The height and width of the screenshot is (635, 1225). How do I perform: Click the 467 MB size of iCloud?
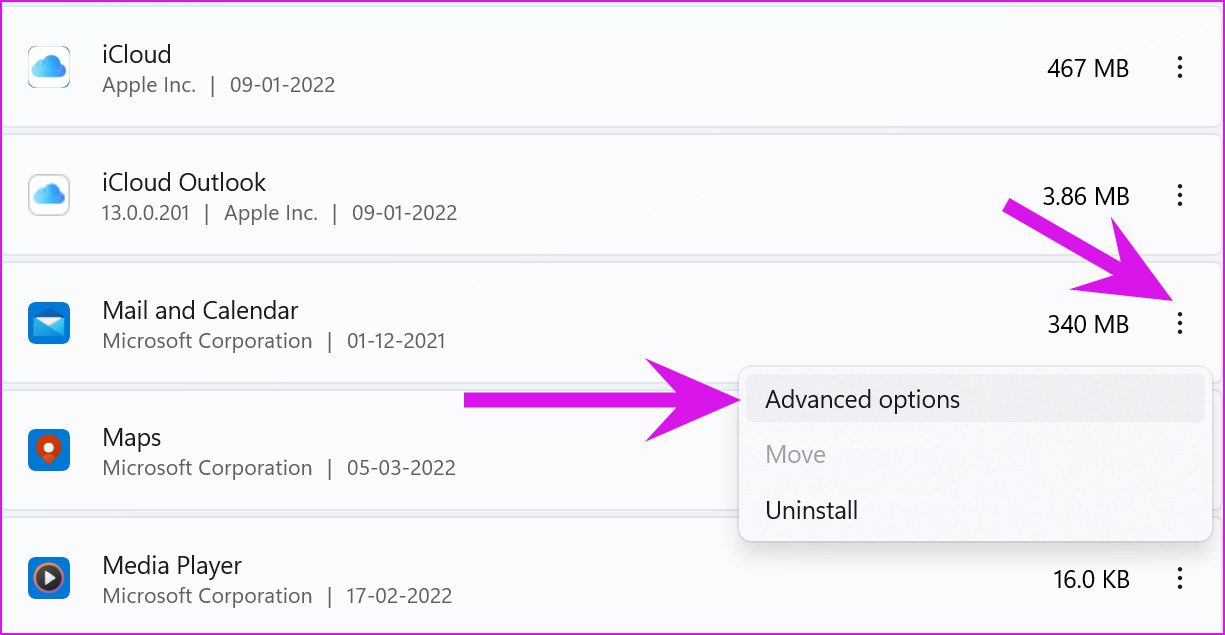[1088, 68]
